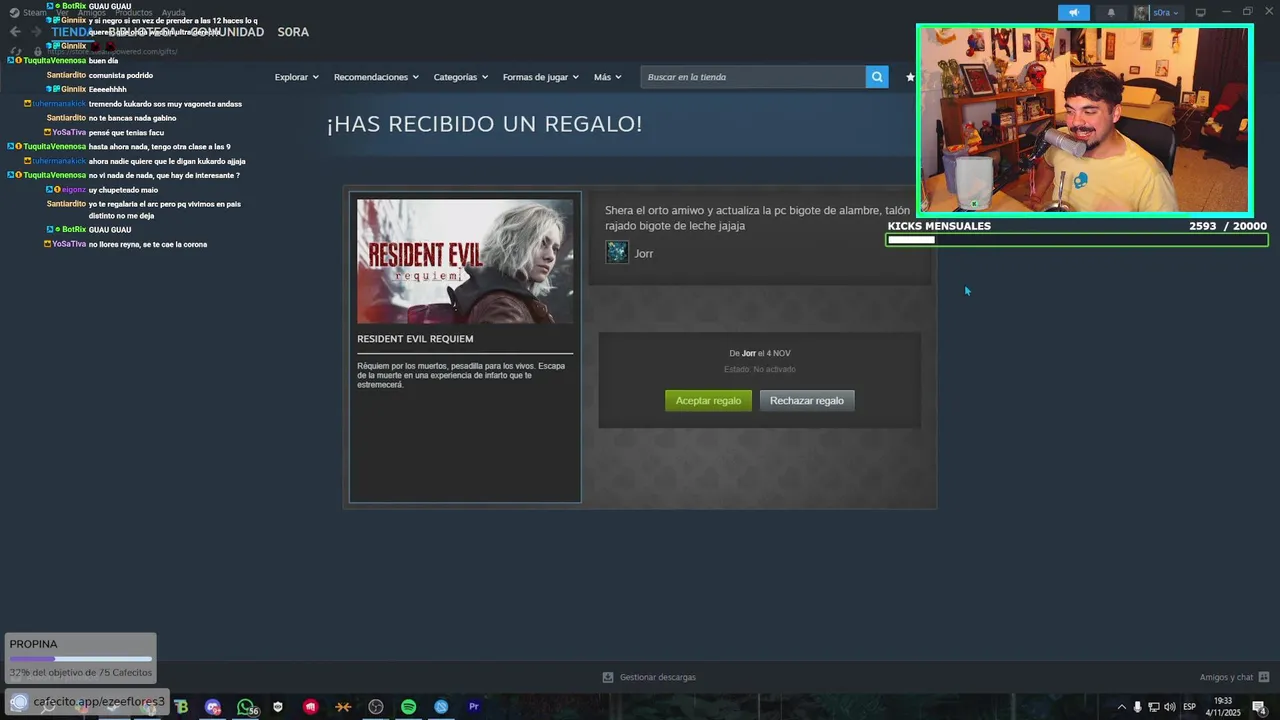
Task: Click the RESIDENT EVIL REQUIEM title text
Action: (415, 339)
